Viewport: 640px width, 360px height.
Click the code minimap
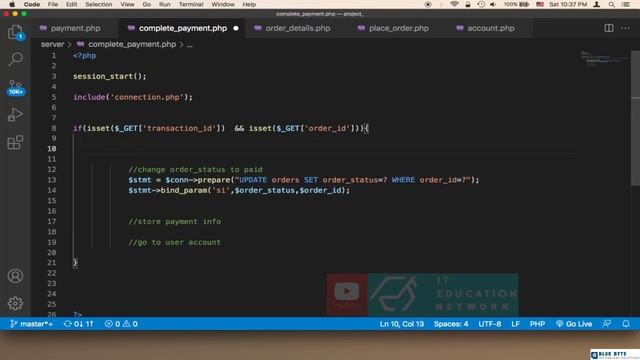pyautogui.click(x=604, y=59)
